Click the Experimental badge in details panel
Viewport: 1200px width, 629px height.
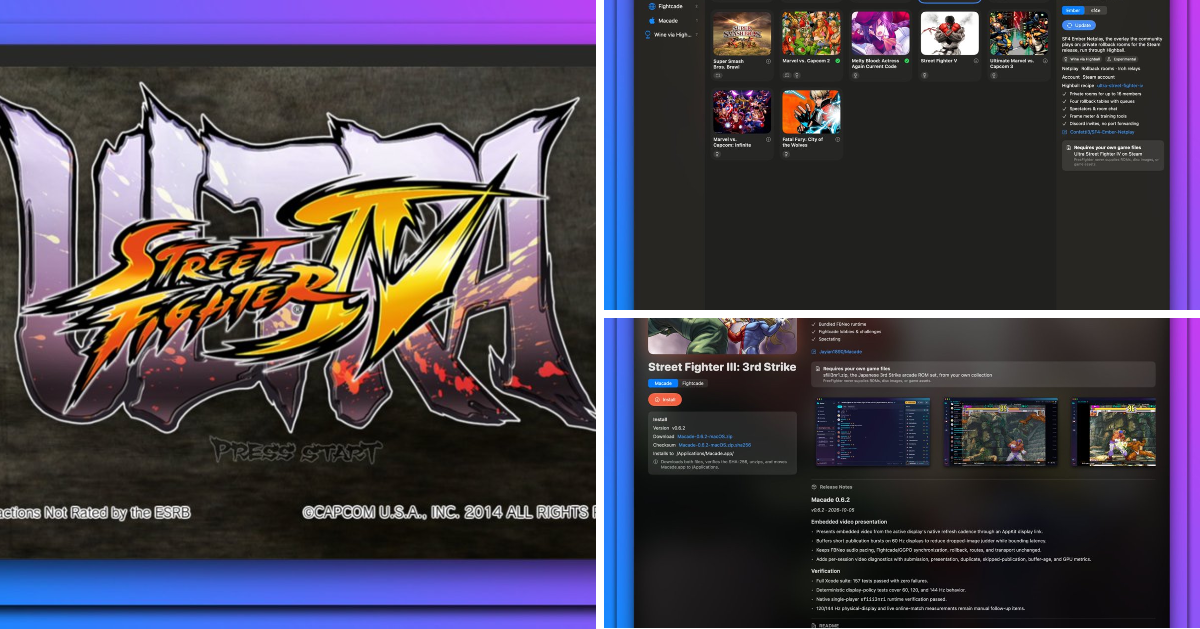pyautogui.click(x=1121, y=59)
